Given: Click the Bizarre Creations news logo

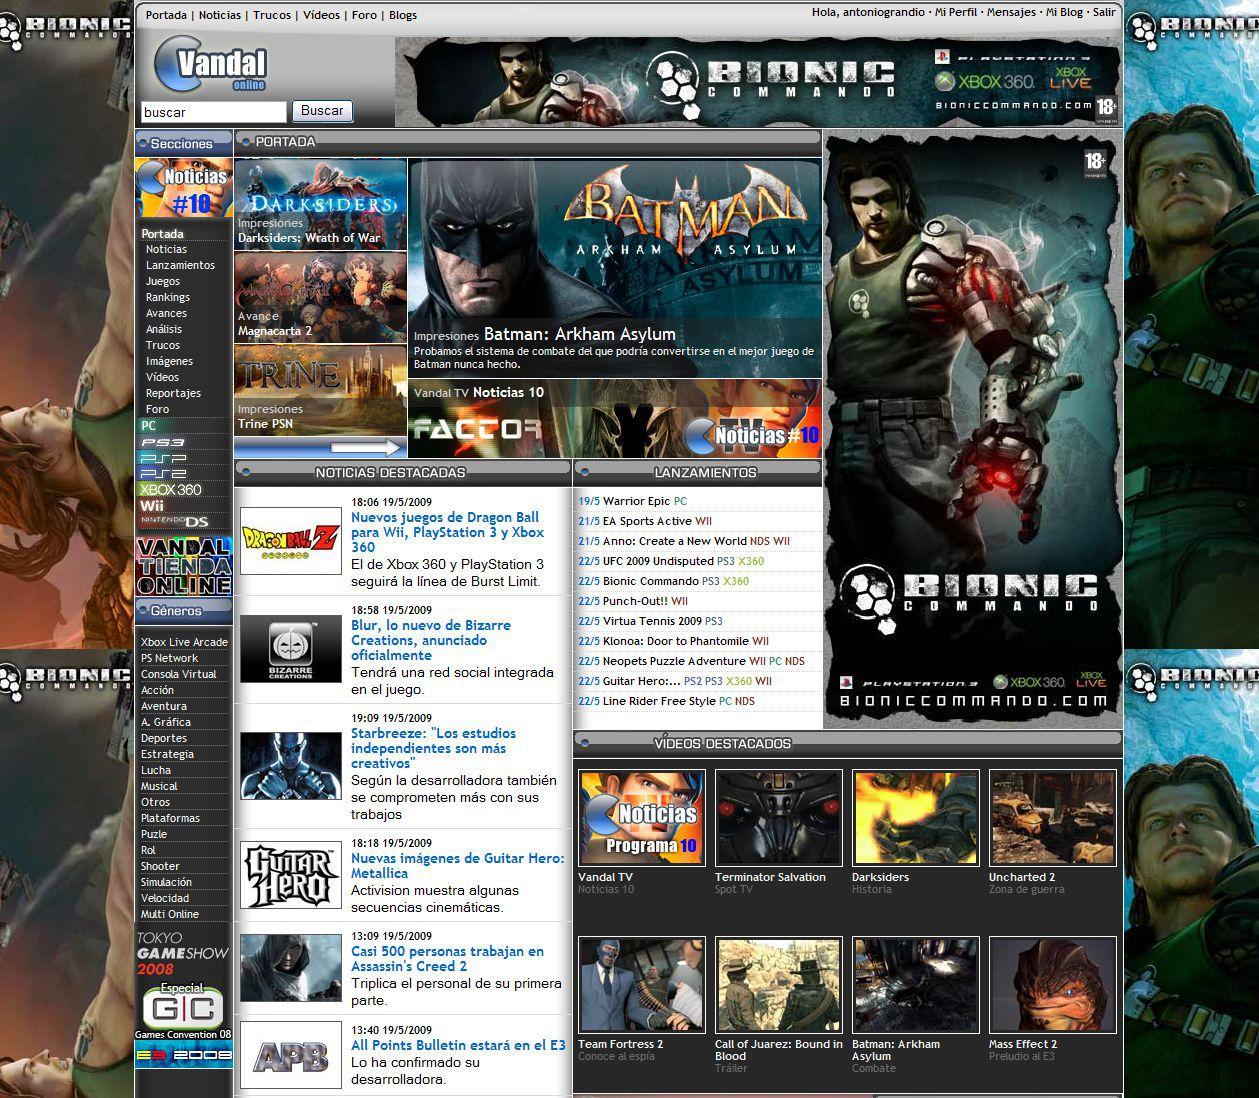Looking at the screenshot, I should (x=291, y=649).
